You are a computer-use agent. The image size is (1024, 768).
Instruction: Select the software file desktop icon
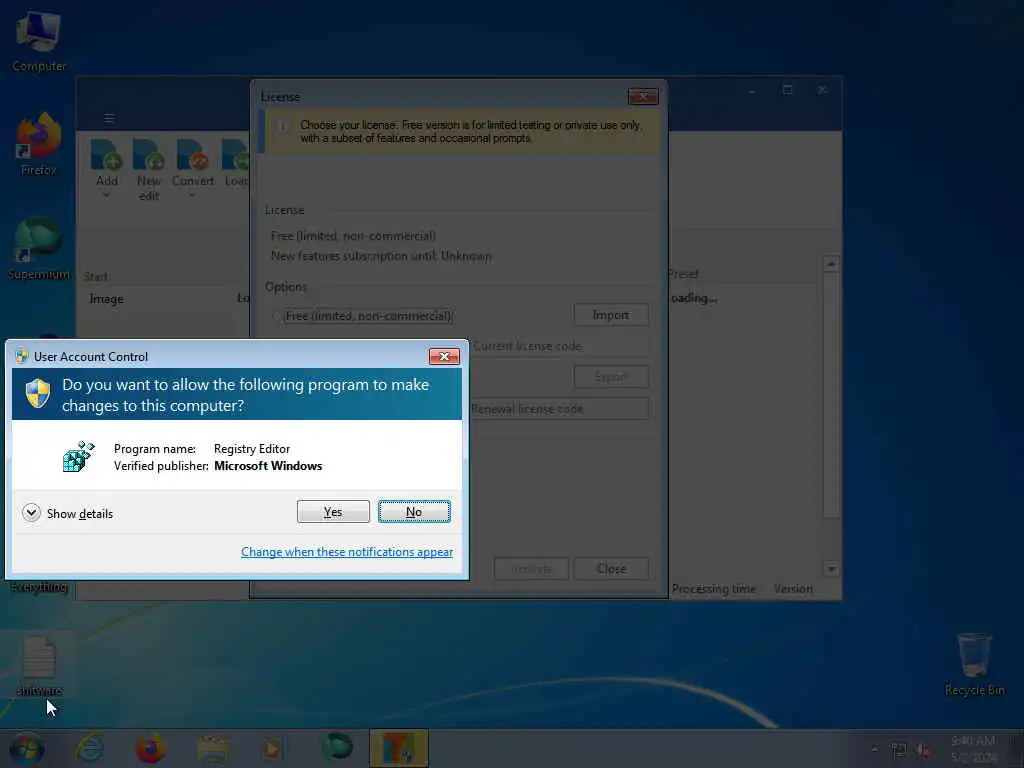[x=39, y=667]
